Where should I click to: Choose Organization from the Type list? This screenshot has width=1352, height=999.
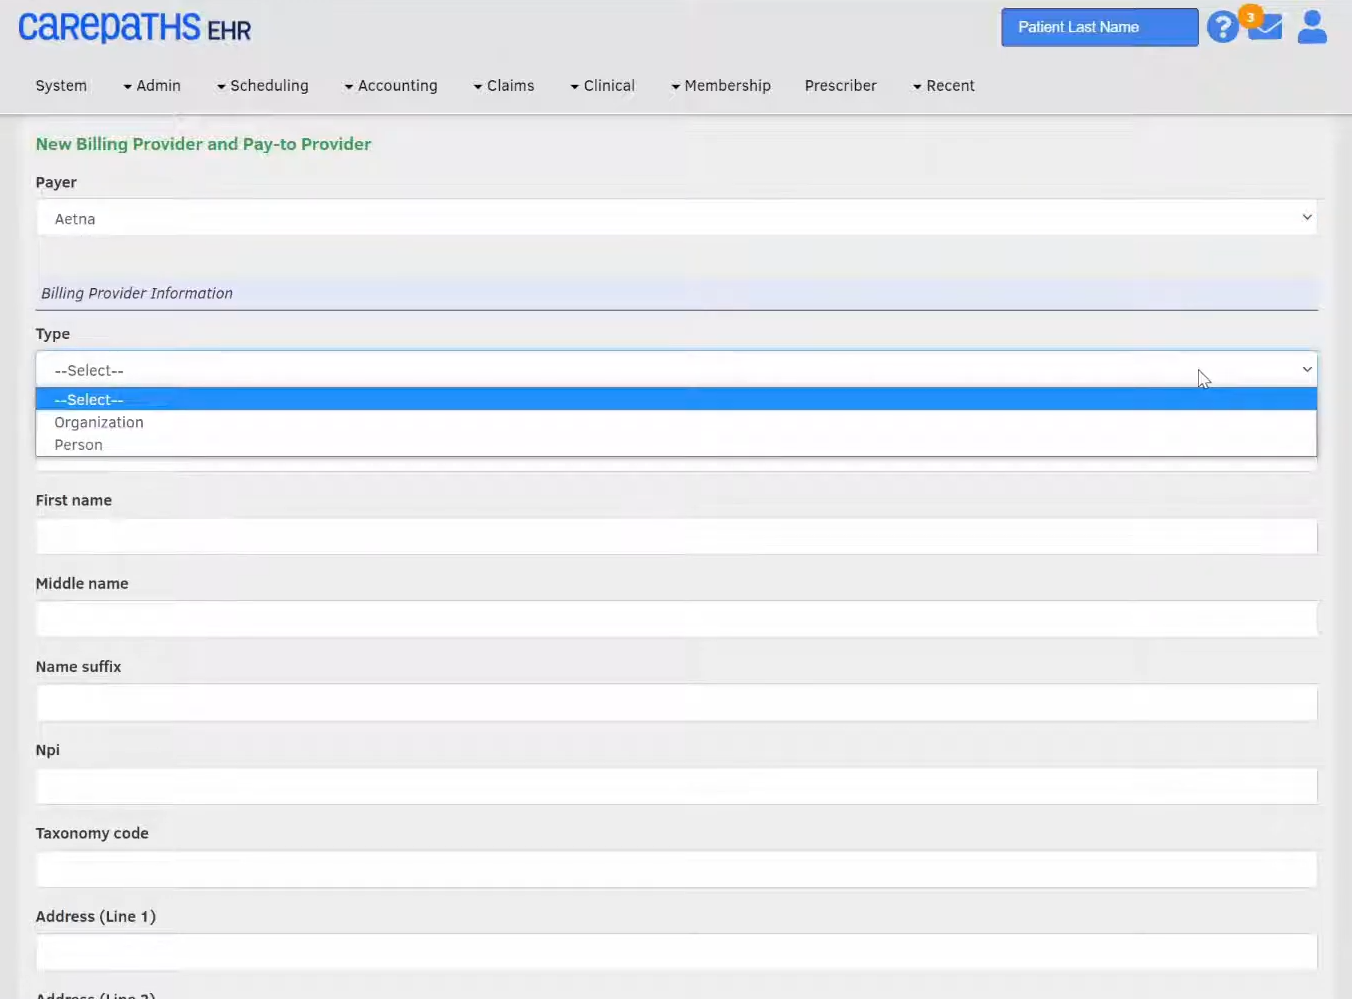[99, 423]
